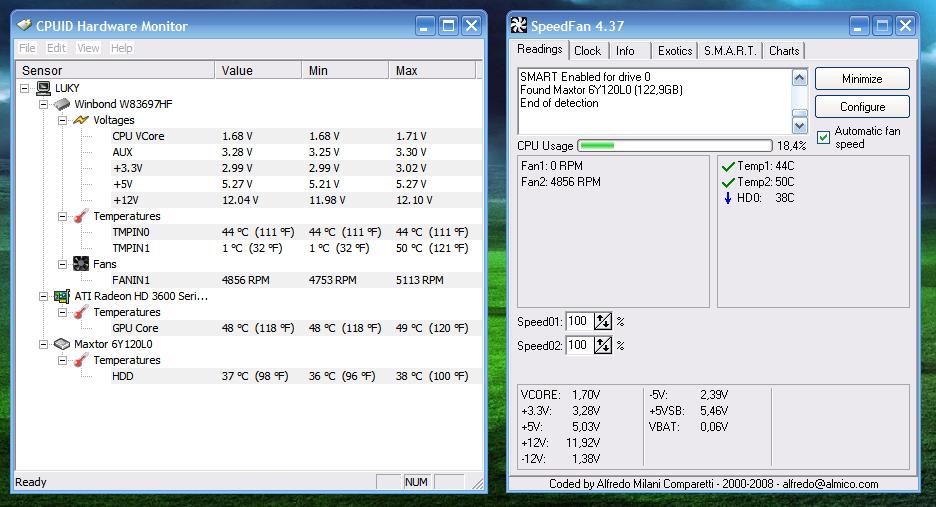Click thermometer icon under Maxtor Temperatures
Screen dimensions: 936x507
[x=81, y=360]
